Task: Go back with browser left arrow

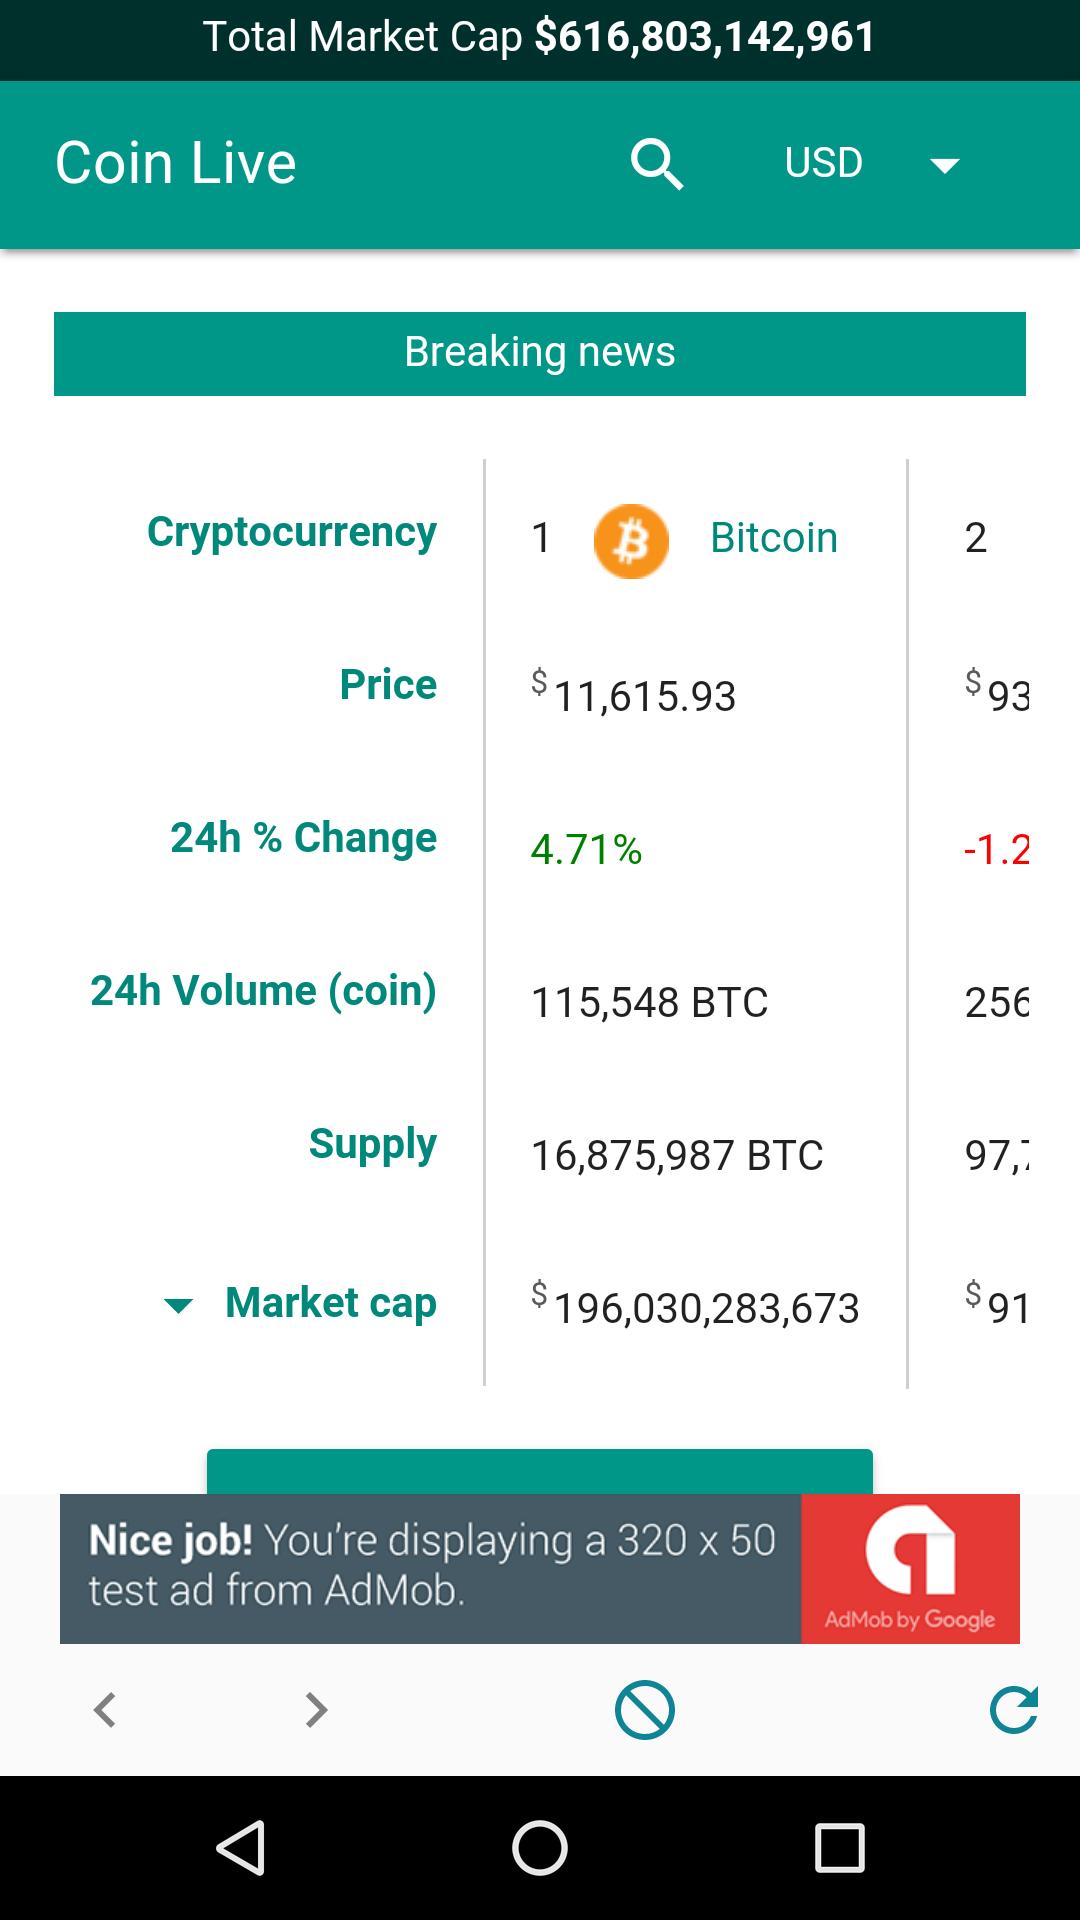Action: tap(105, 1709)
